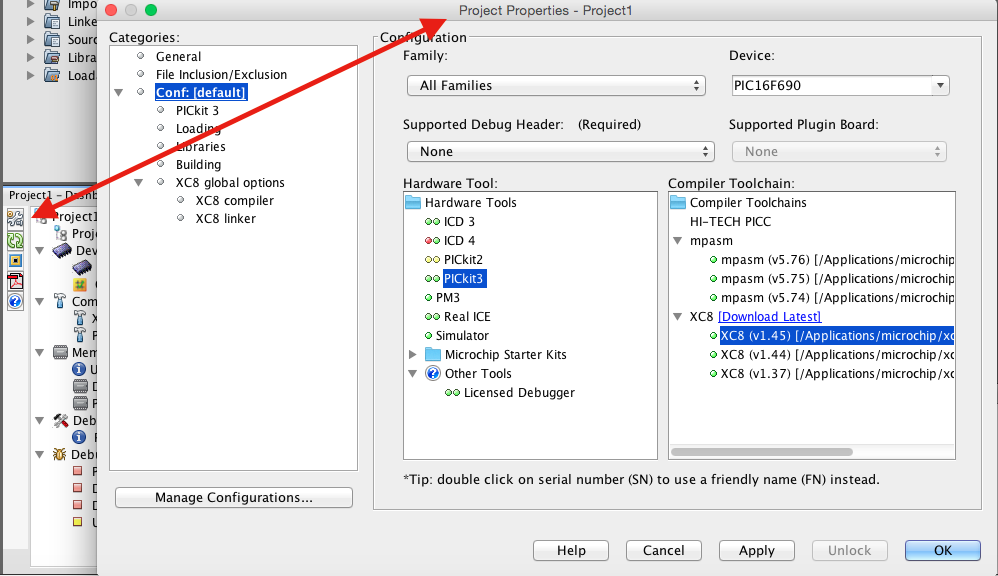Open the Family dropdown
The height and width of the screenshot is (576, 998).
[x=556, y=86]
